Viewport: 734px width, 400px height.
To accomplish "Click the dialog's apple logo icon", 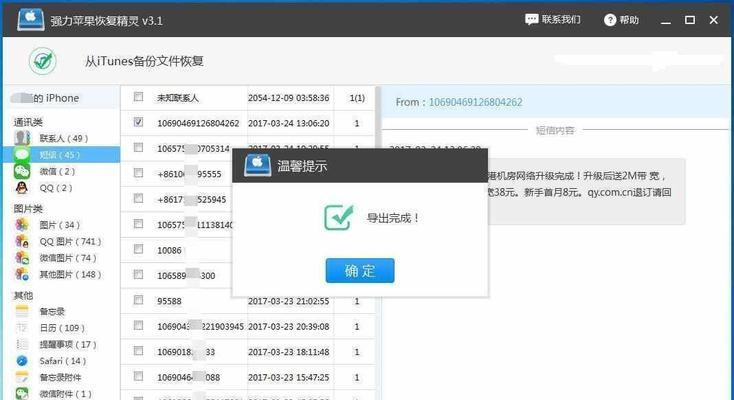I will [257, 165].
